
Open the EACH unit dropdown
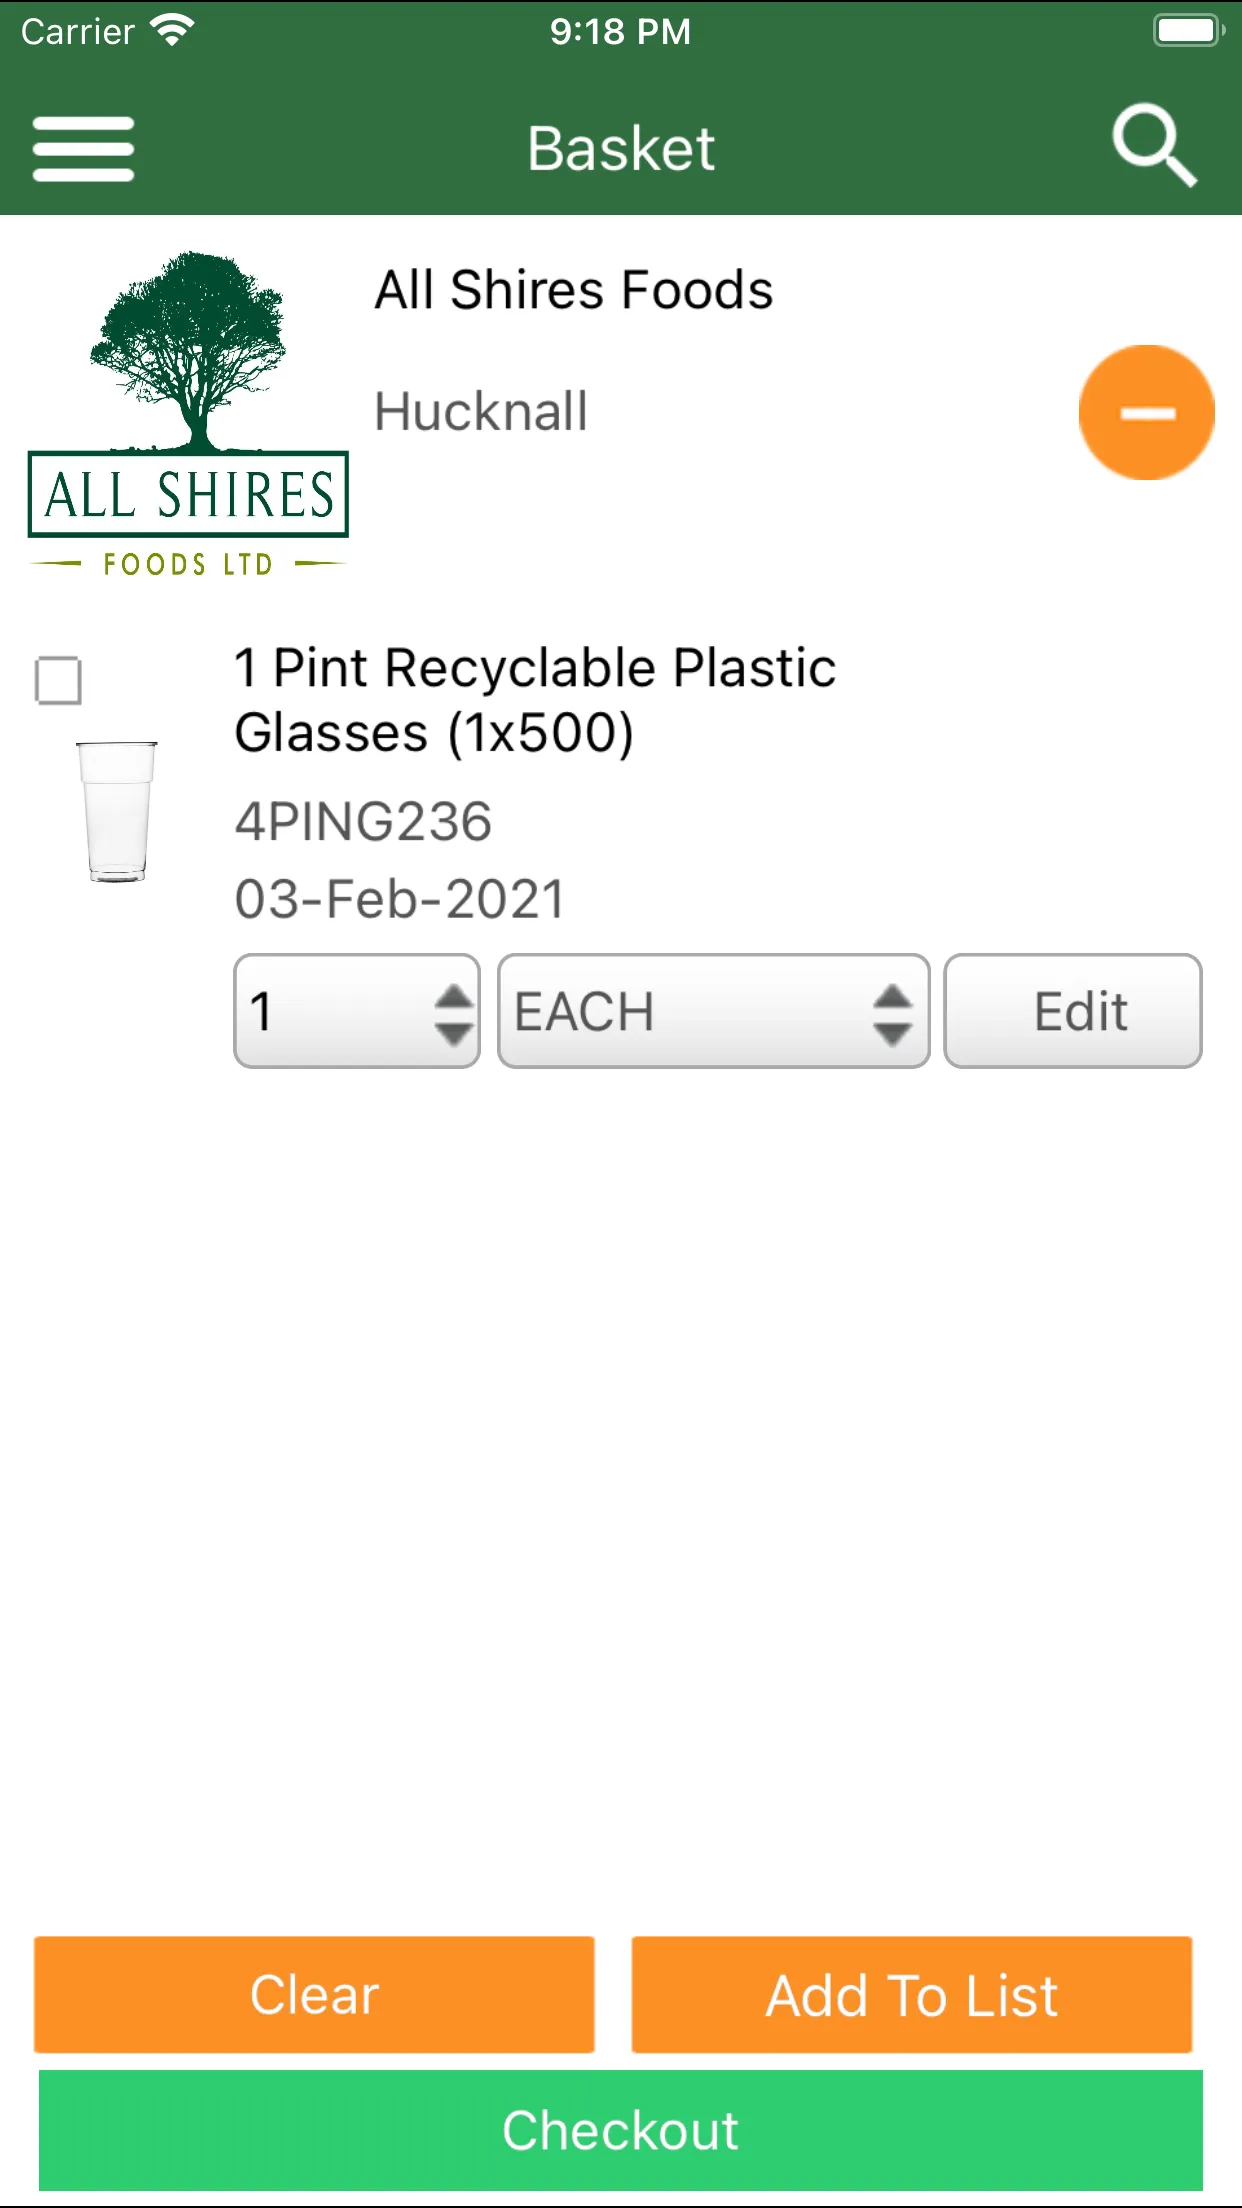pyautogui.click(x=714, y=1011)
